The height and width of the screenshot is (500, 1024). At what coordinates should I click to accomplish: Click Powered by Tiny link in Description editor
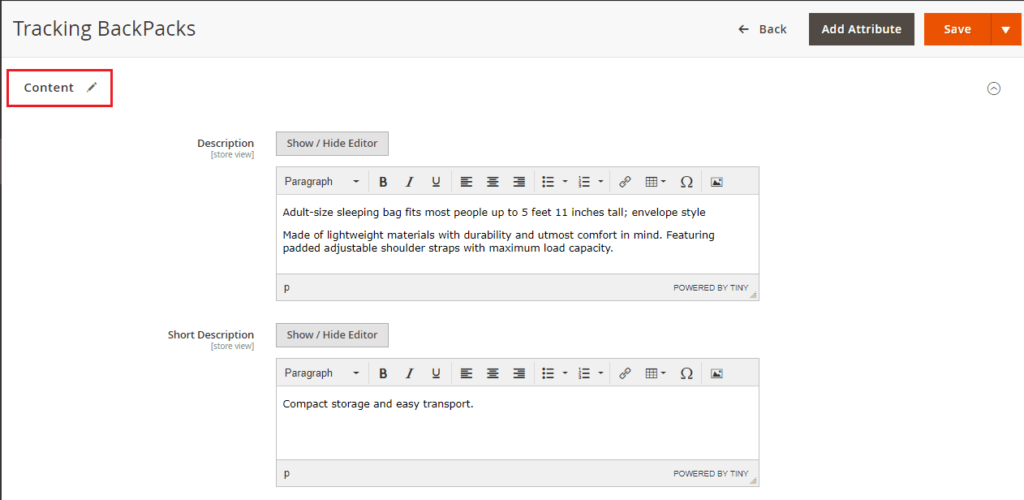(711, 287)
